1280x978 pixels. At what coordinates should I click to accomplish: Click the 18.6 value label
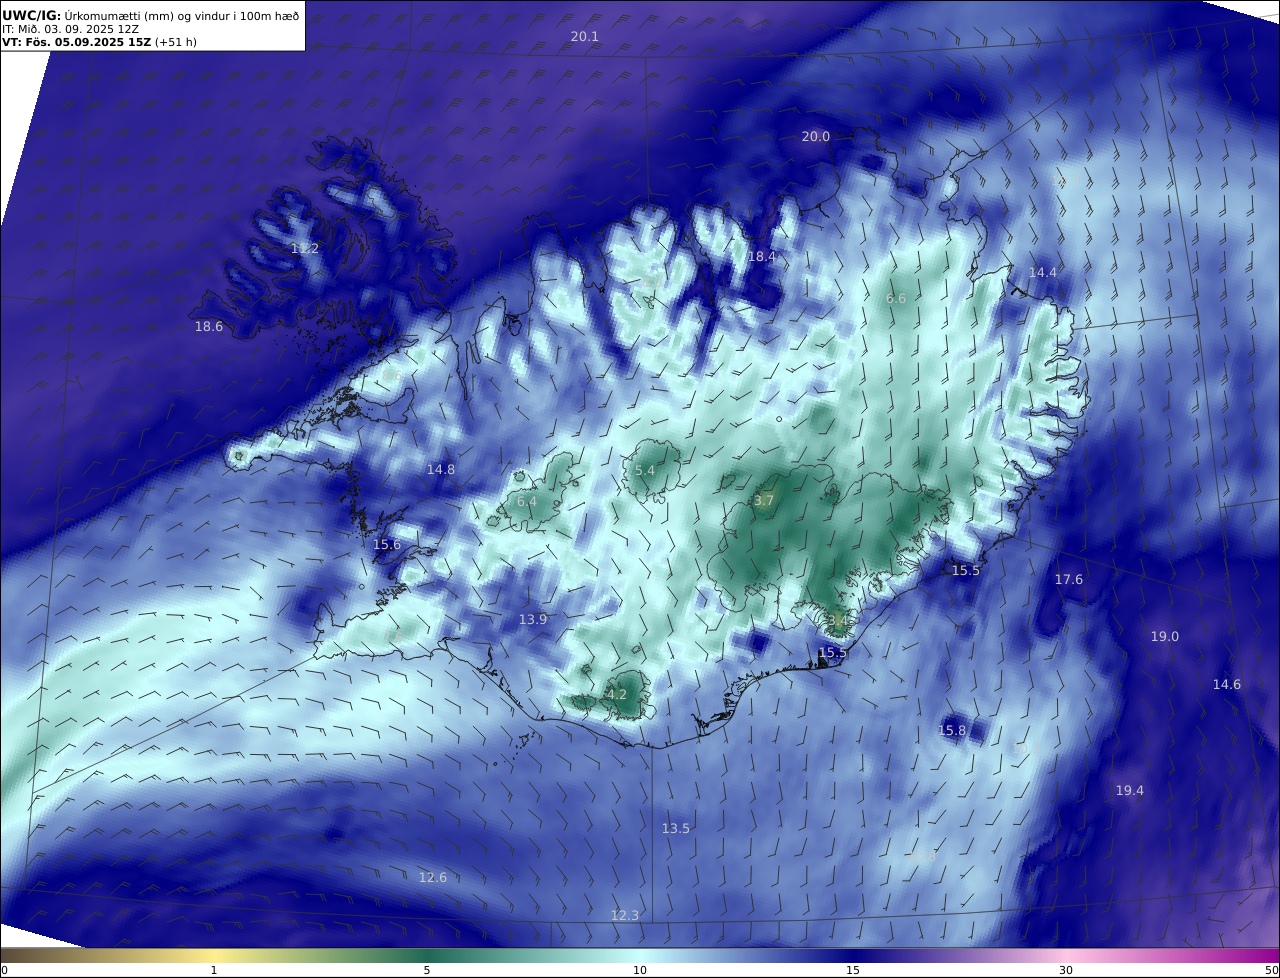click(x=209, y=326)
